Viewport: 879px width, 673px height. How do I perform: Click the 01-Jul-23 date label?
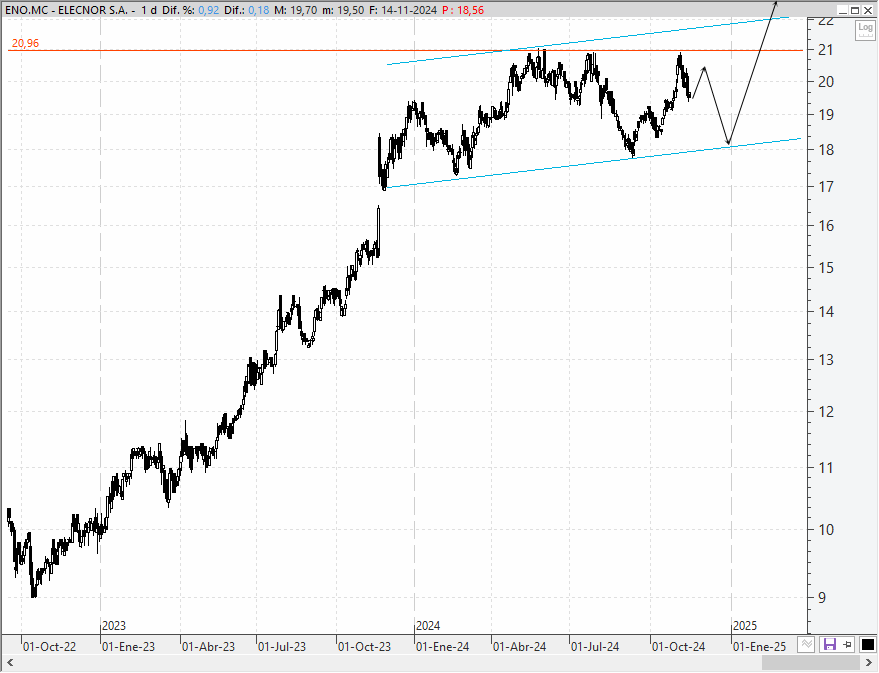(x=282, y=647)
